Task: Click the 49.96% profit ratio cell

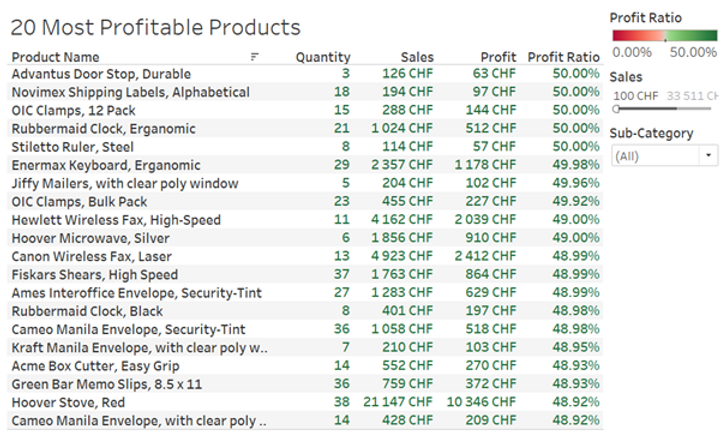Action: pyautogui.click(x=576, y=183)
